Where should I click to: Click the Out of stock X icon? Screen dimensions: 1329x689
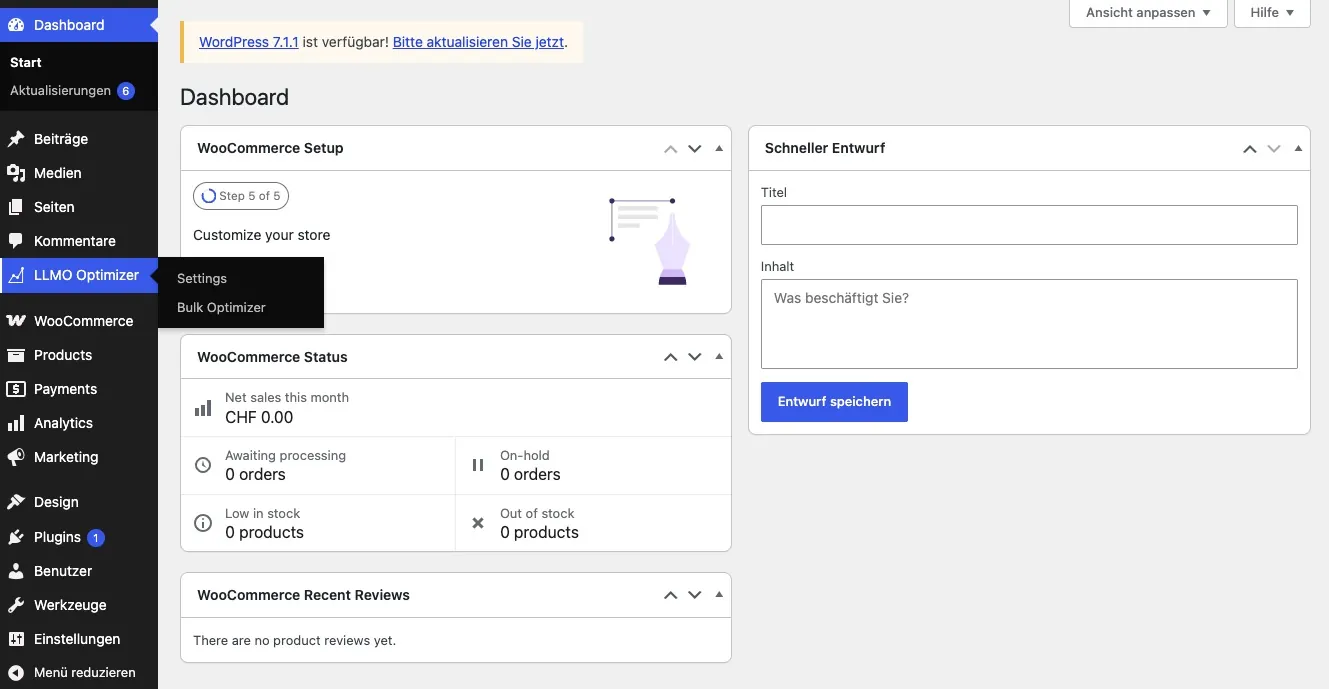point(478,523)
